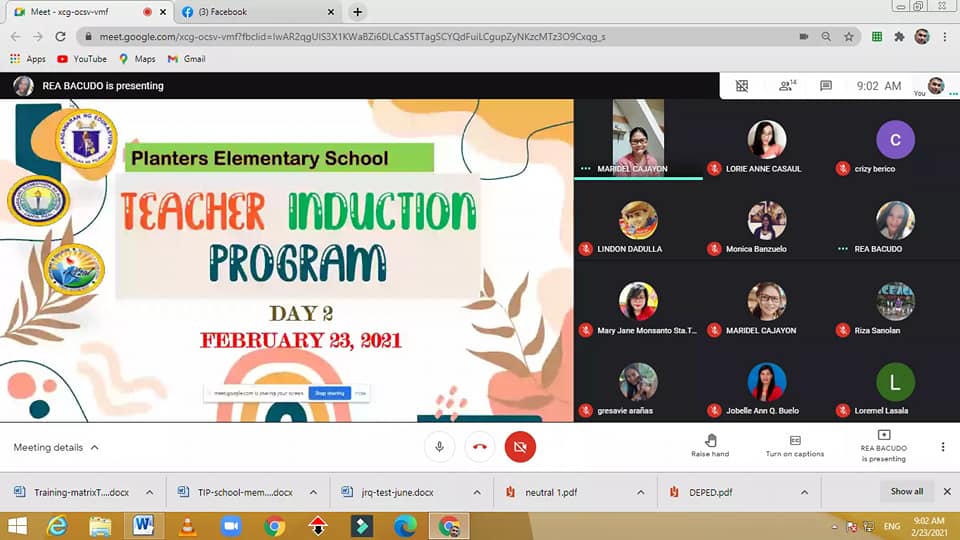Open the Chrome three-dot menu
The width and height of the screenshot is (960, 540).
coord(945,37)
